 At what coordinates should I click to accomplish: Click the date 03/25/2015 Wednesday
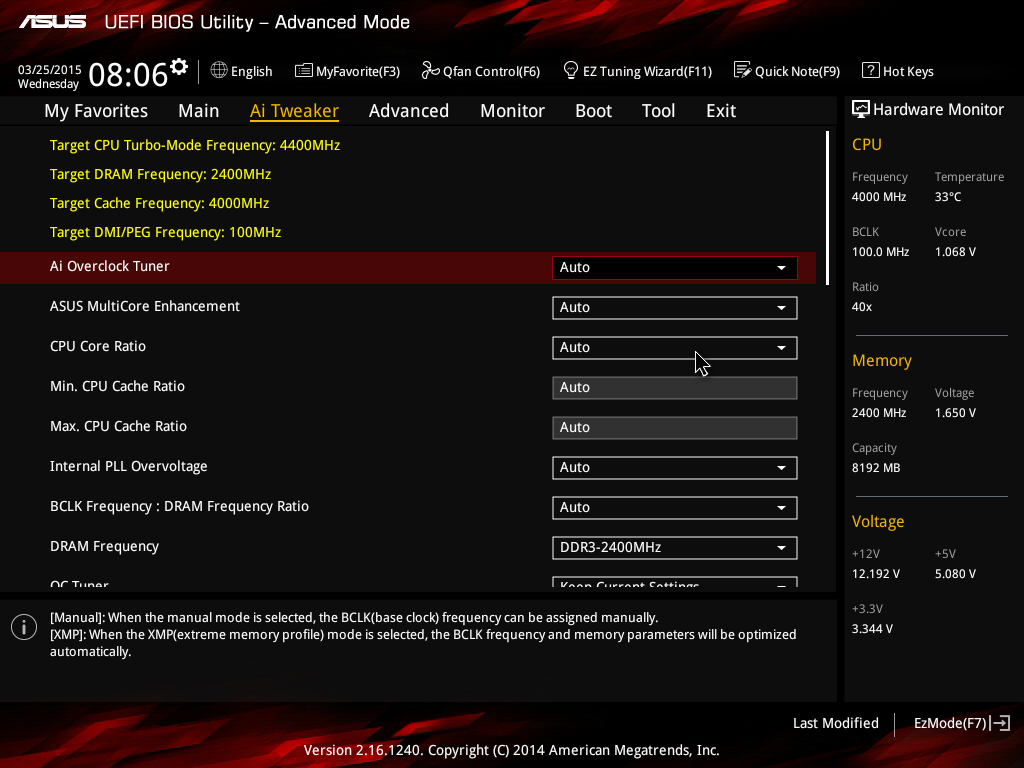[49, 76]
